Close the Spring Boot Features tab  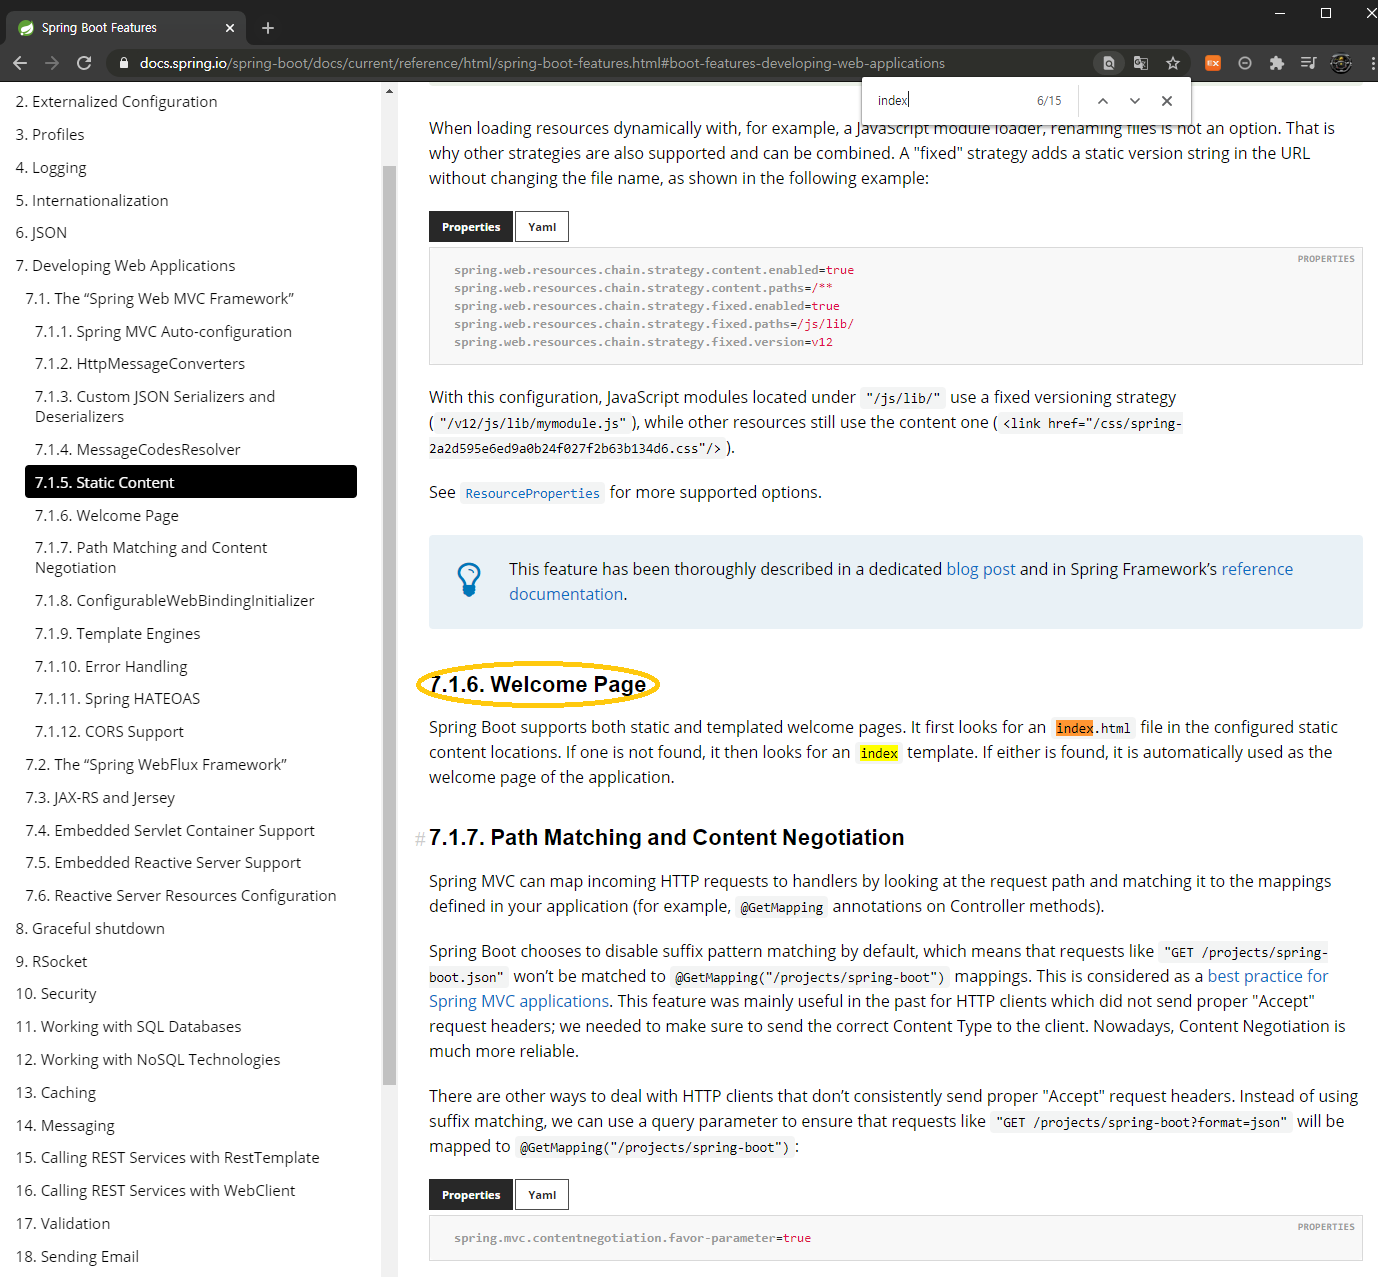(x=230, y=28)
